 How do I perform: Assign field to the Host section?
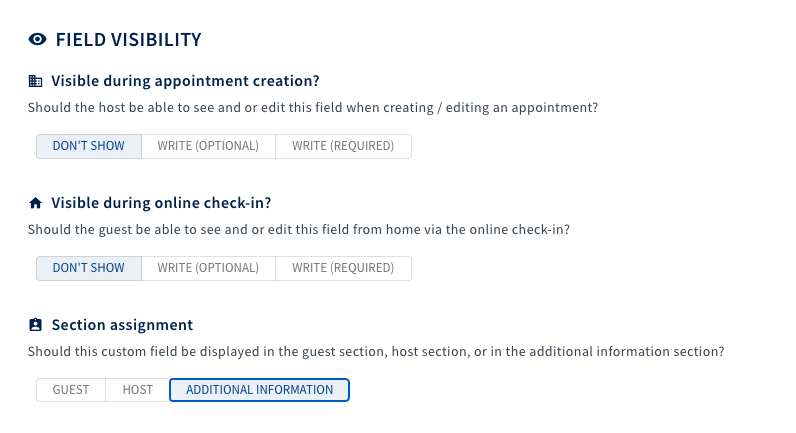click(138, 390)
